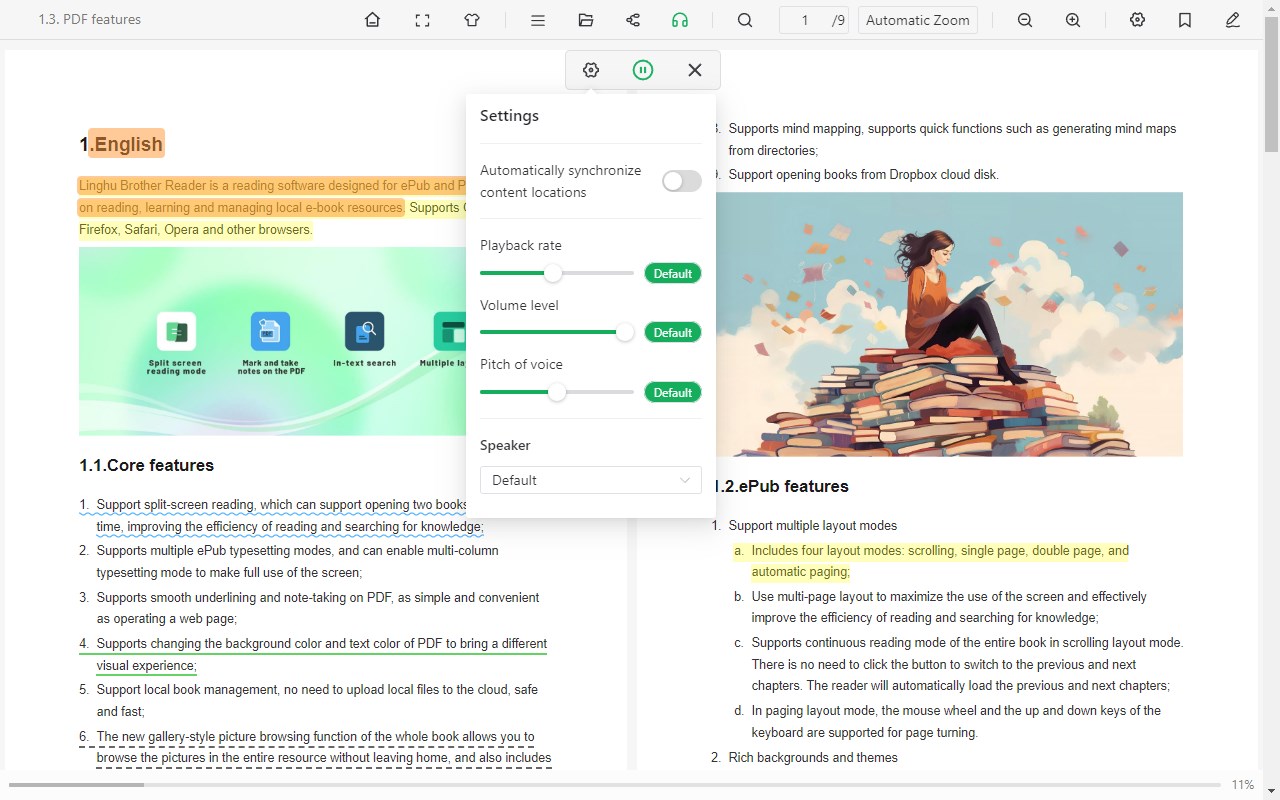Reset pitch of voice to Default
This screenshot has height=800, width=1280.
pyautogui.click(x=673, y=392)
